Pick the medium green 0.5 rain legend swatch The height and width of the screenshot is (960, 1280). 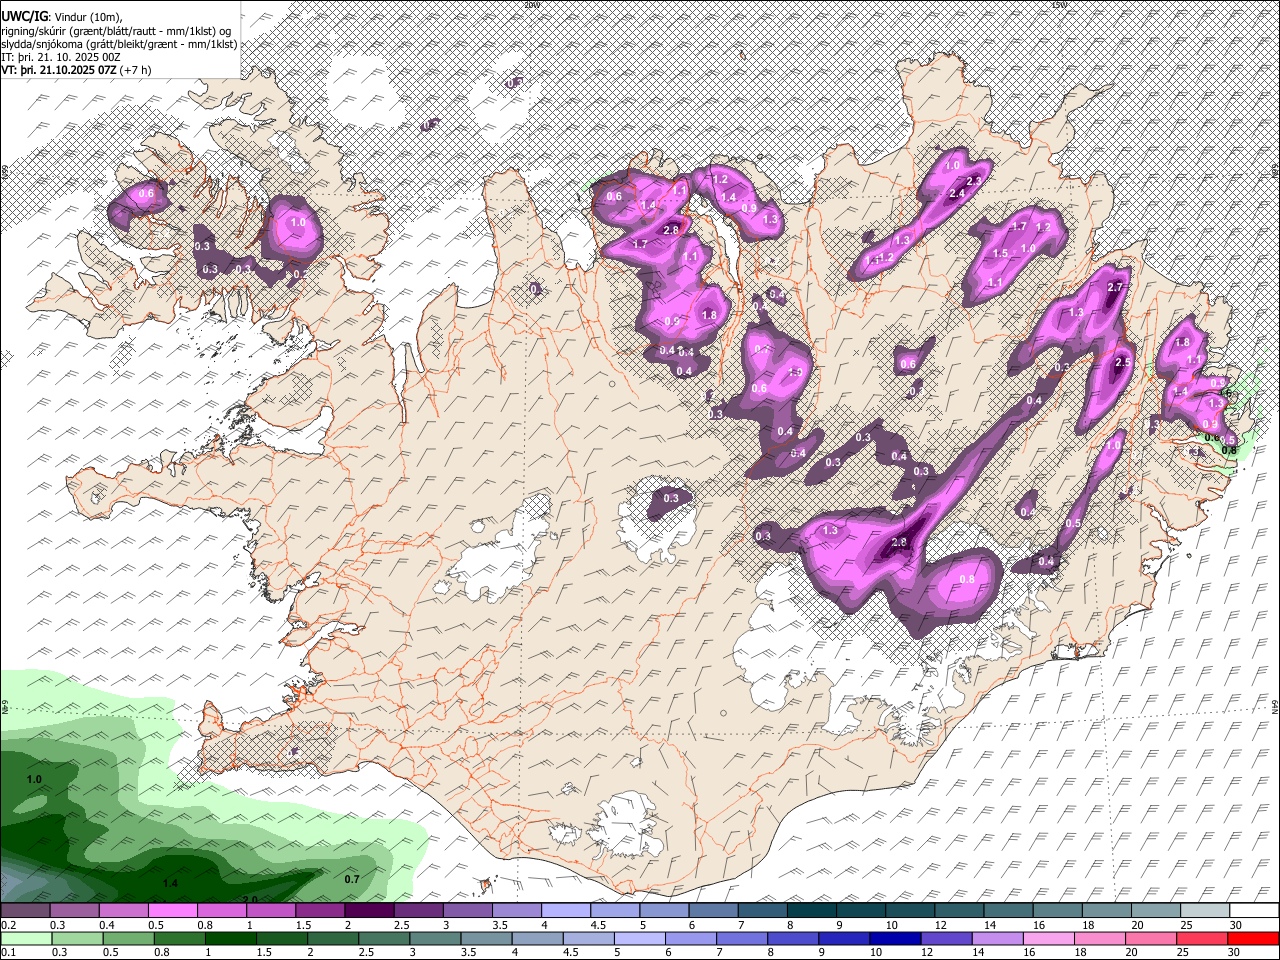129,939
